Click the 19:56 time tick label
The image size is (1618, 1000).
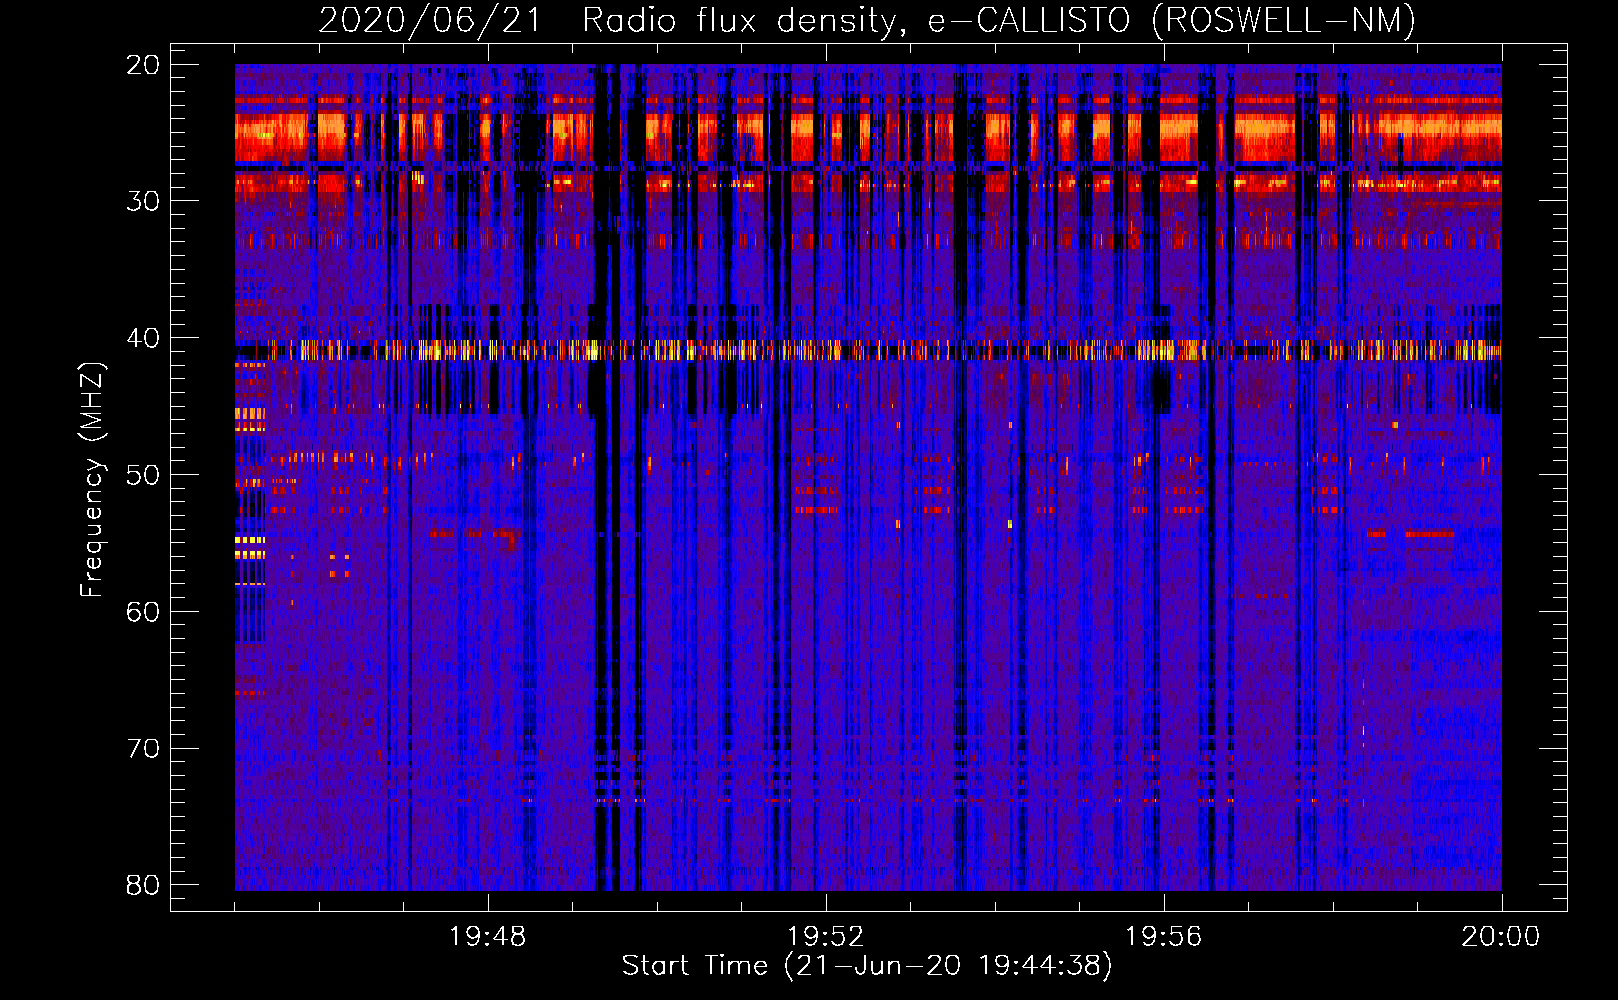tap(1163, 937)
